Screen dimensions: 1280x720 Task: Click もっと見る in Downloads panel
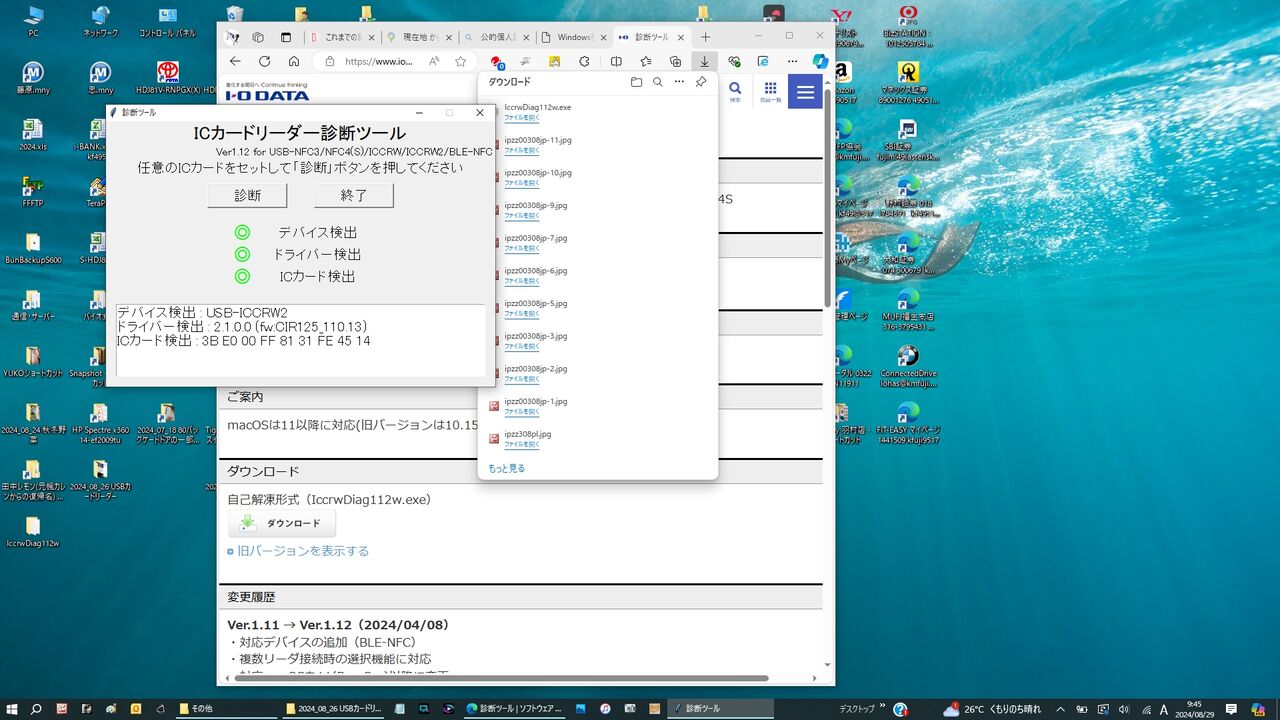(506, 468)
